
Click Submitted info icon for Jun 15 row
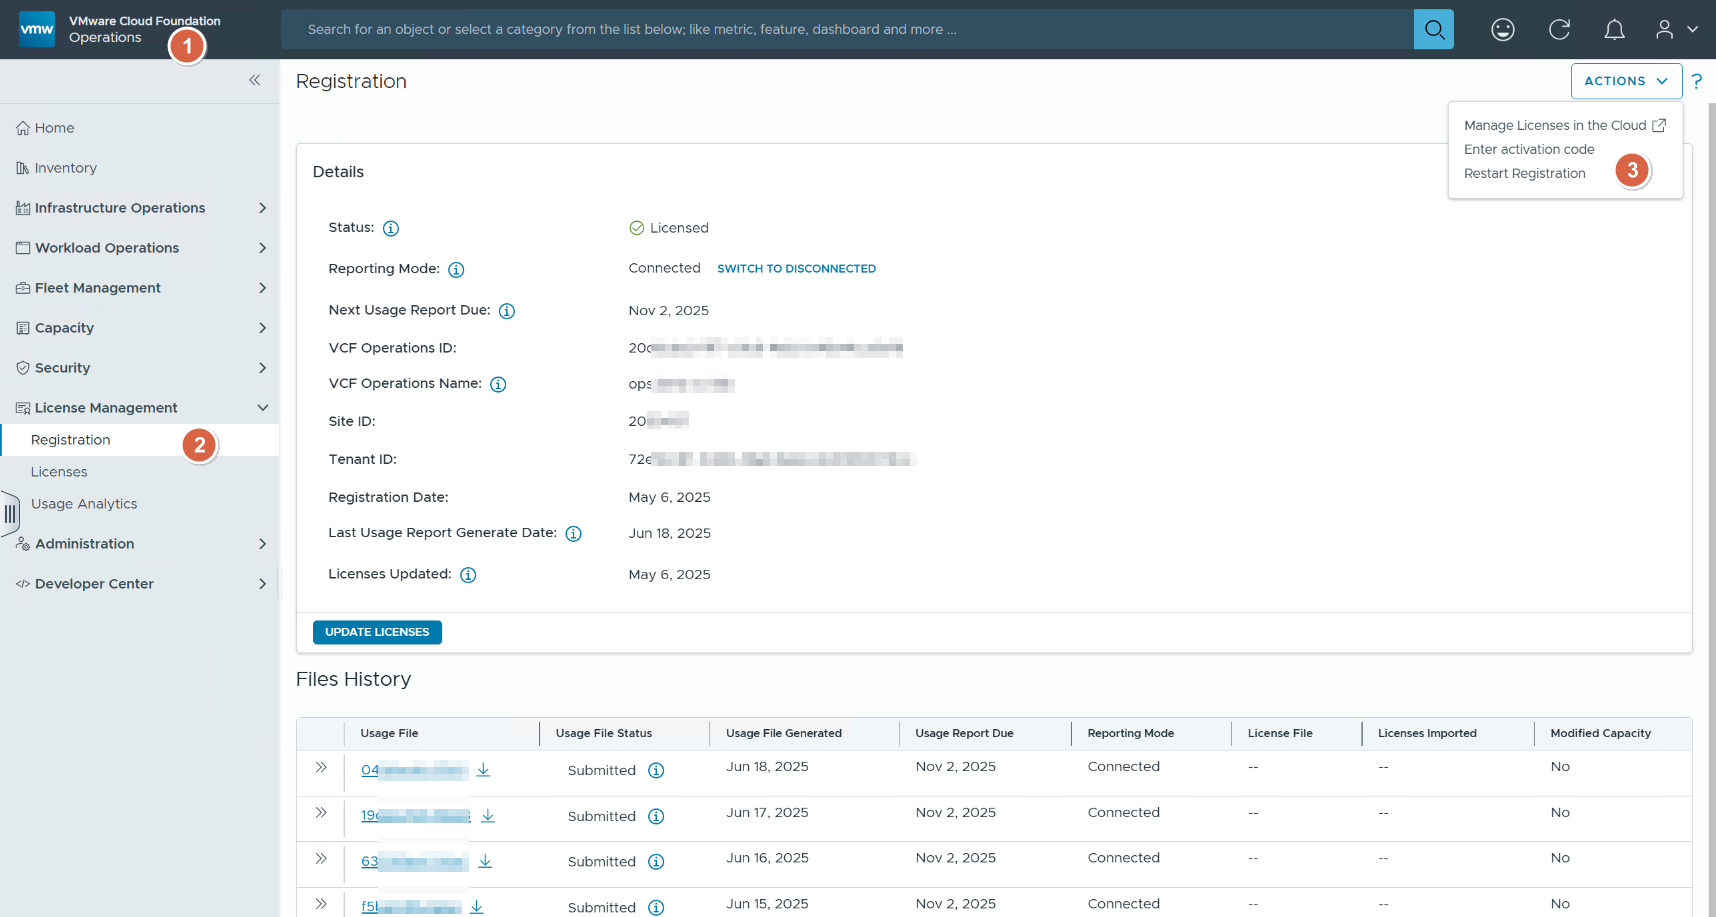pos(656,907)
